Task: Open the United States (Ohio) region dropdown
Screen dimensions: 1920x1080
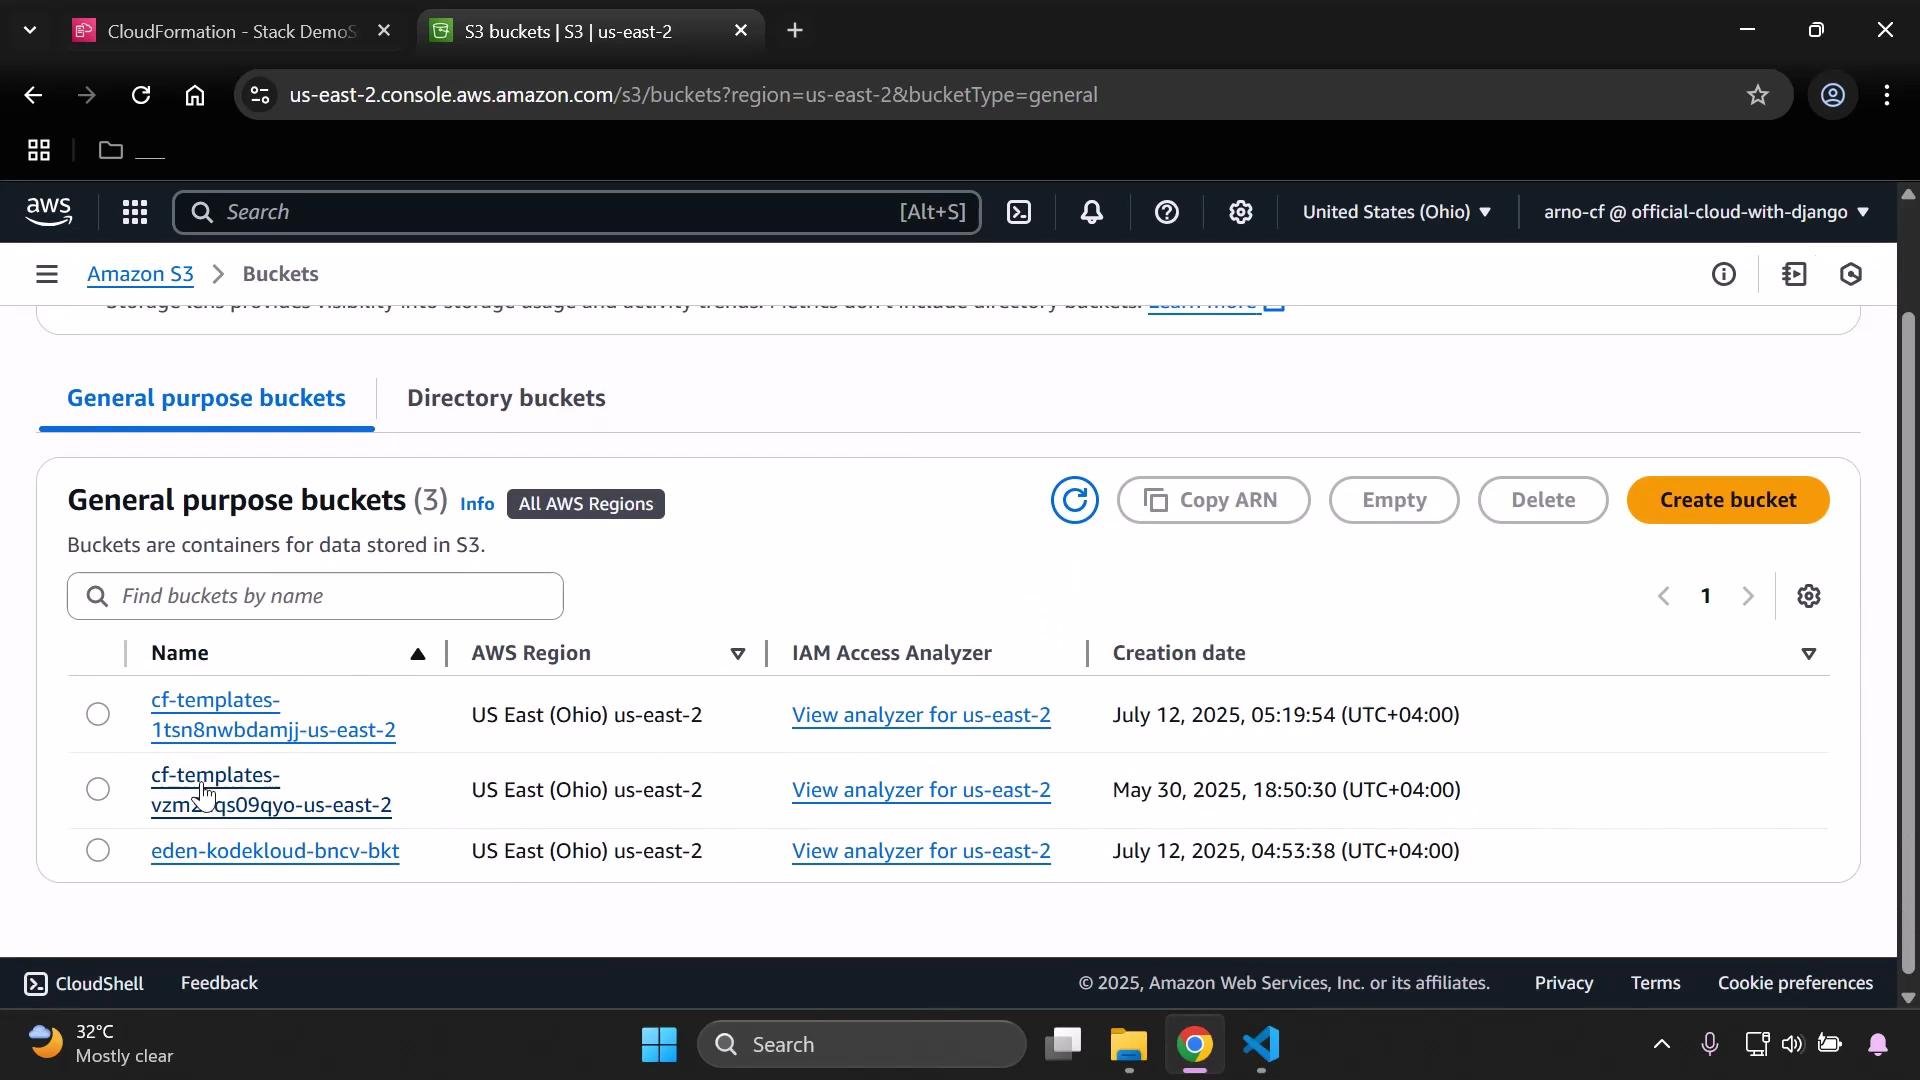Action: pos(1397,212)
